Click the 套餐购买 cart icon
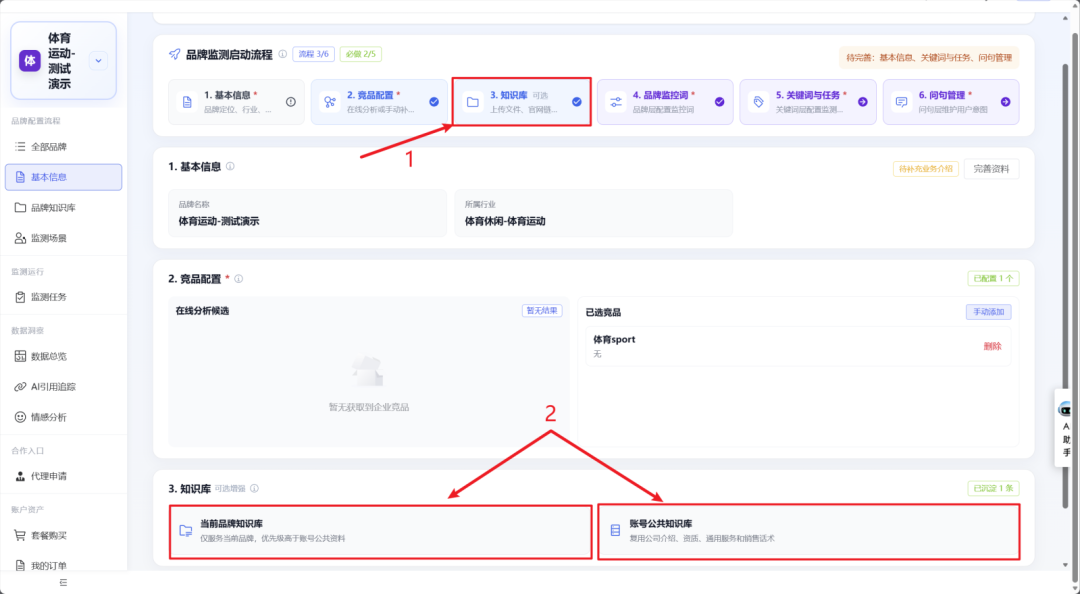Screen dimensions: 1080x594 click(20, 535)
